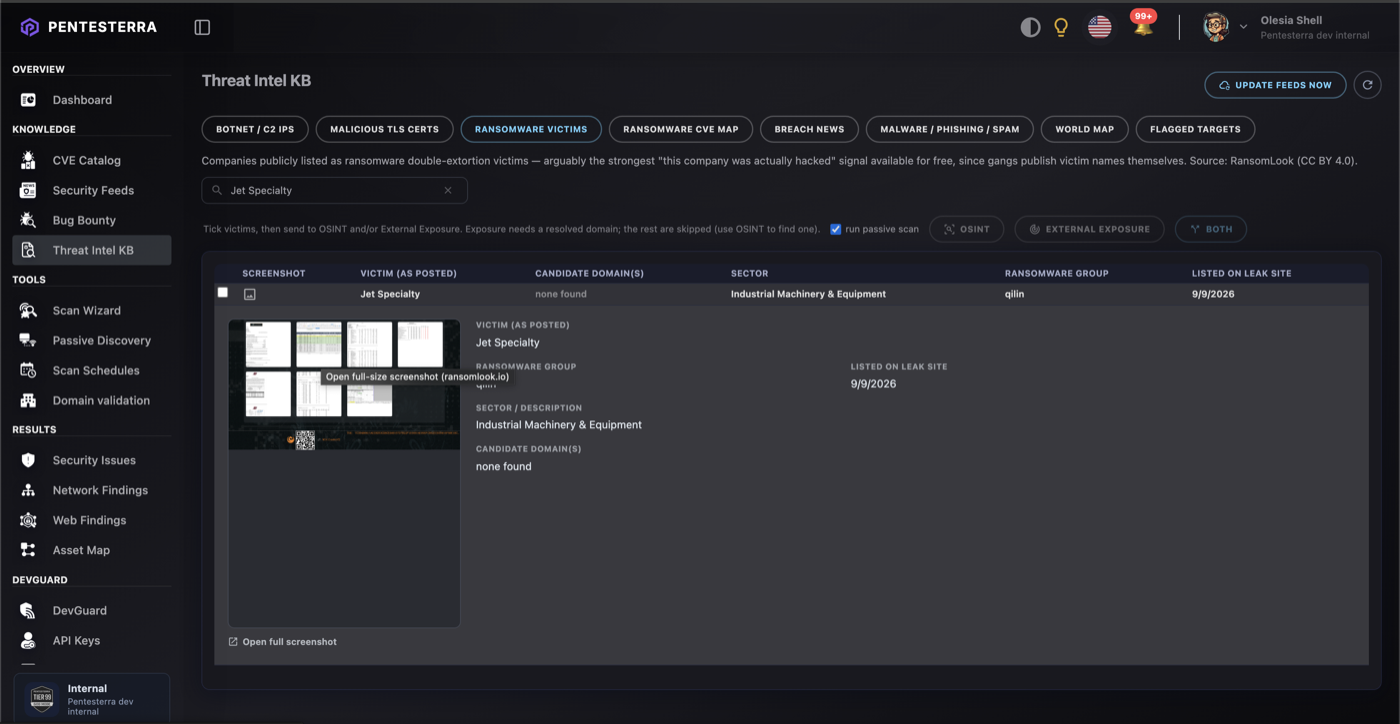Click qilin ransomware group cell

click(x=1015, y=294)
